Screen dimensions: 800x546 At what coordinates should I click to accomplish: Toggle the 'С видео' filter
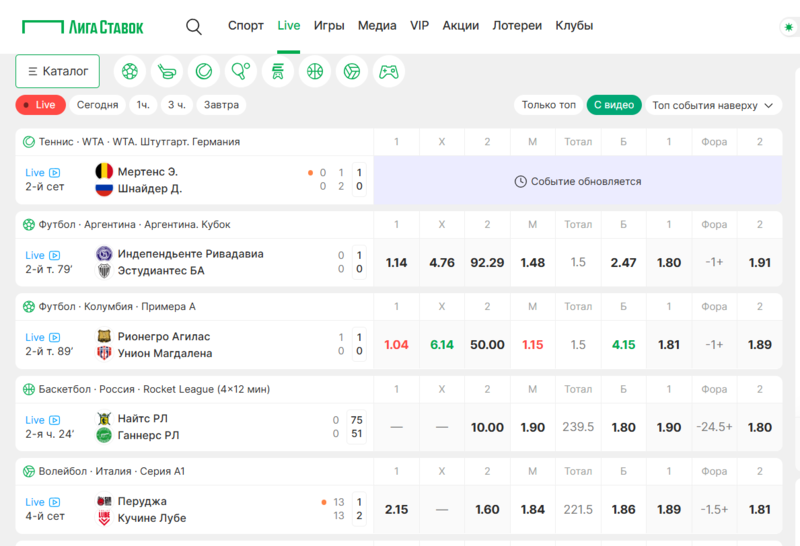[613, 105]
